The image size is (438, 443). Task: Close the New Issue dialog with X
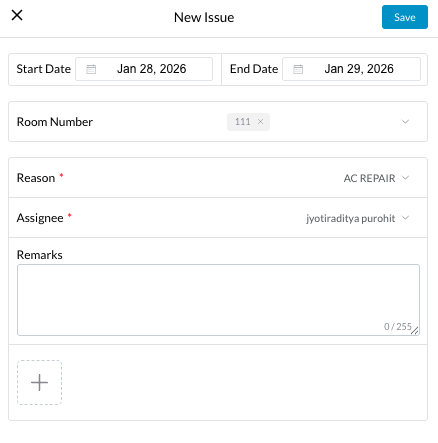17,15
